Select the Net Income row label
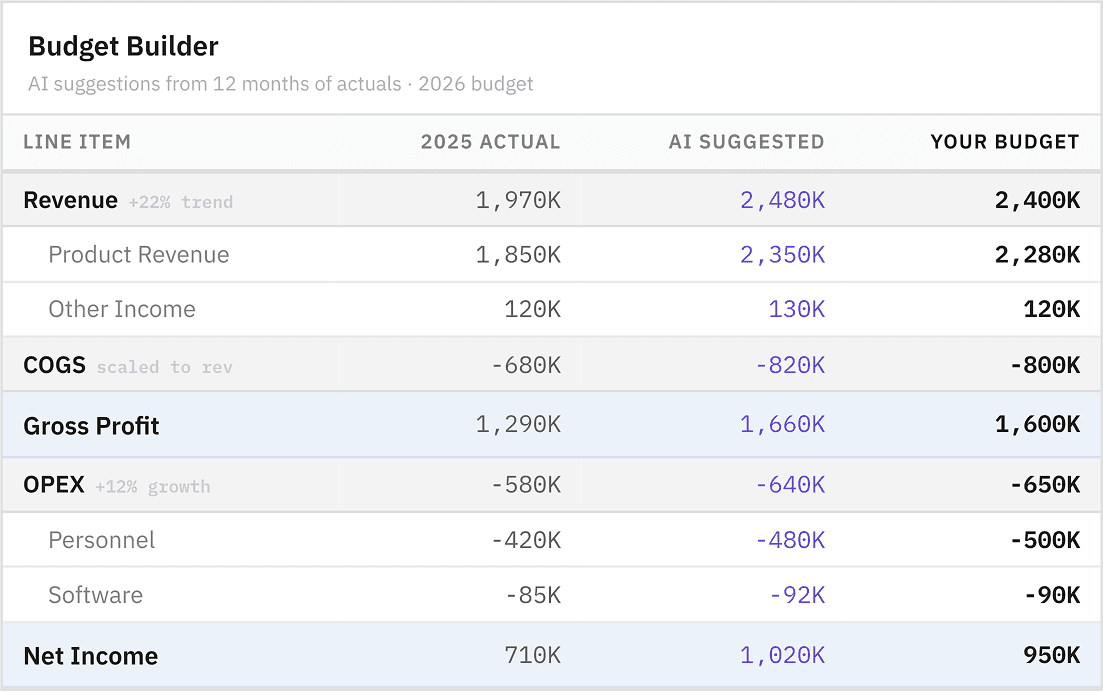The height and width of the screenshot is (691, 1103). point(90,656)
